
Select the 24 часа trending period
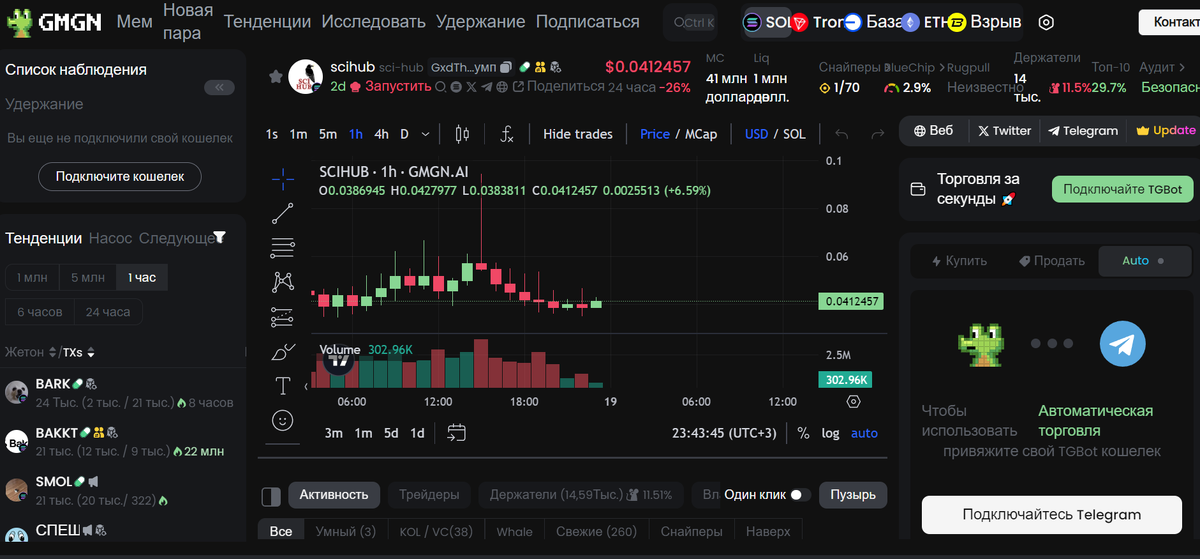tap(107, 312)
